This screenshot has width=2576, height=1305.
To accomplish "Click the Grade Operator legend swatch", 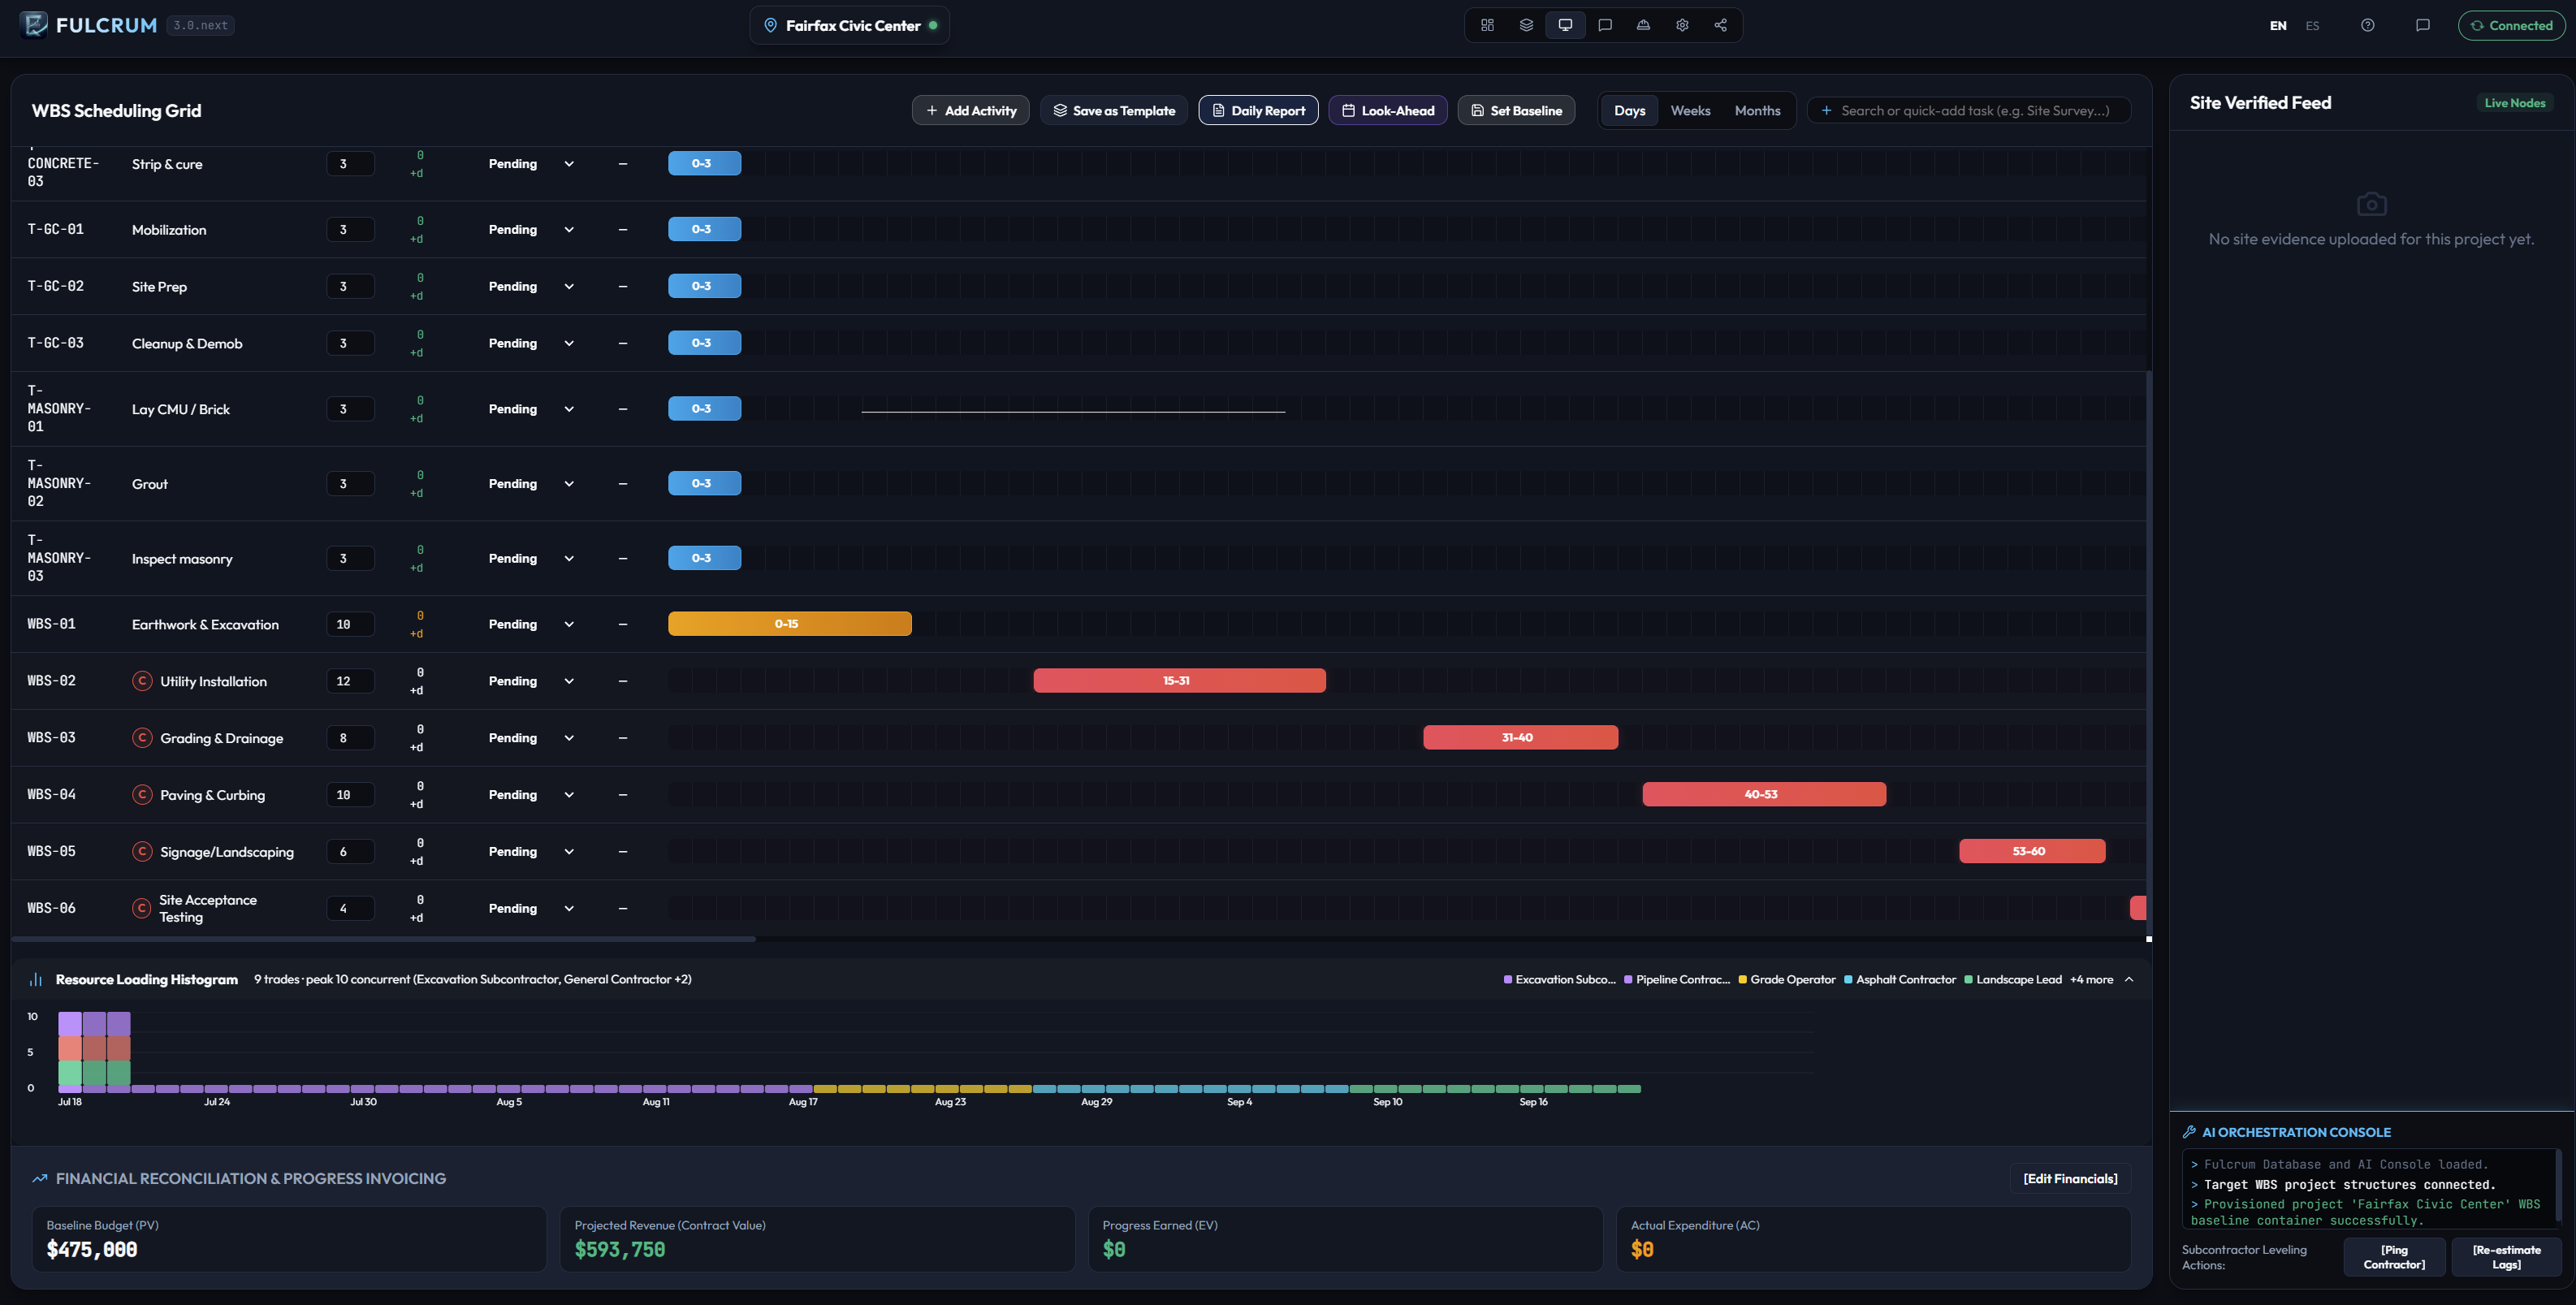I will (1743, 980).
